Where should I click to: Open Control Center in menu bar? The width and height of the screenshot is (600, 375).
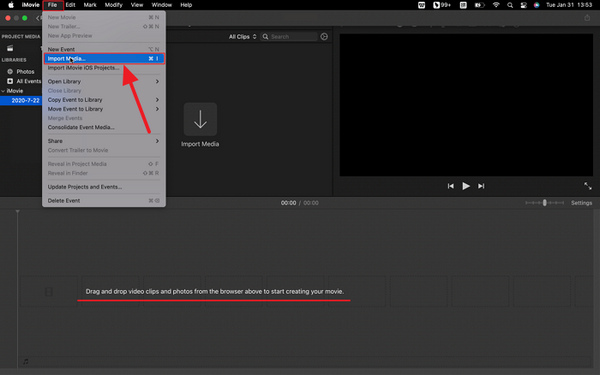(523, 5)
